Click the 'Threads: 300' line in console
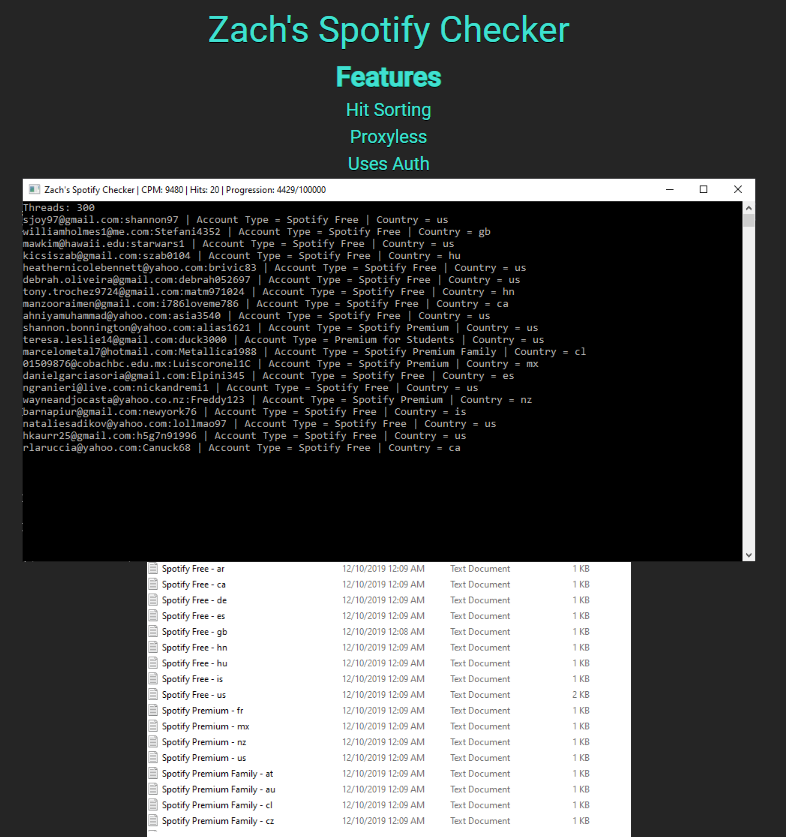 pos(59,208)
